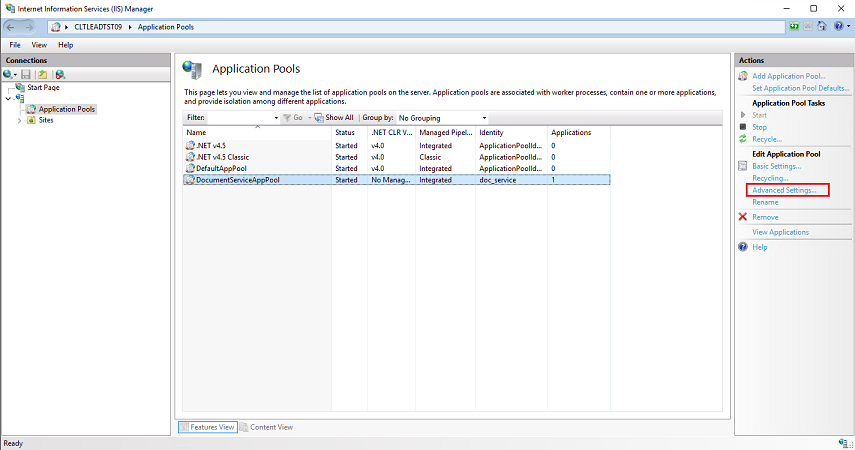Click the Filter text input box
The image size is (855, 450).
pyautogui.click(x=240, y=118)
